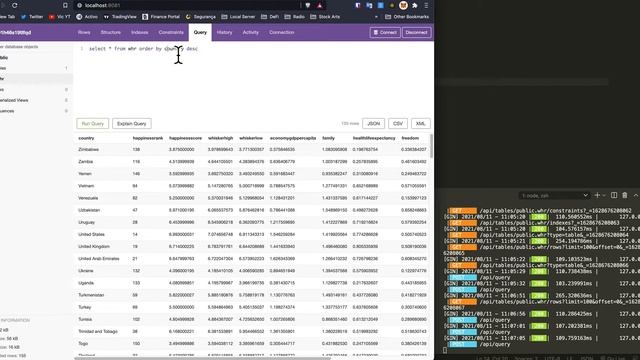Open terminal selector '1: node, zsh'
640x360 pixels.
click(554, 196)
